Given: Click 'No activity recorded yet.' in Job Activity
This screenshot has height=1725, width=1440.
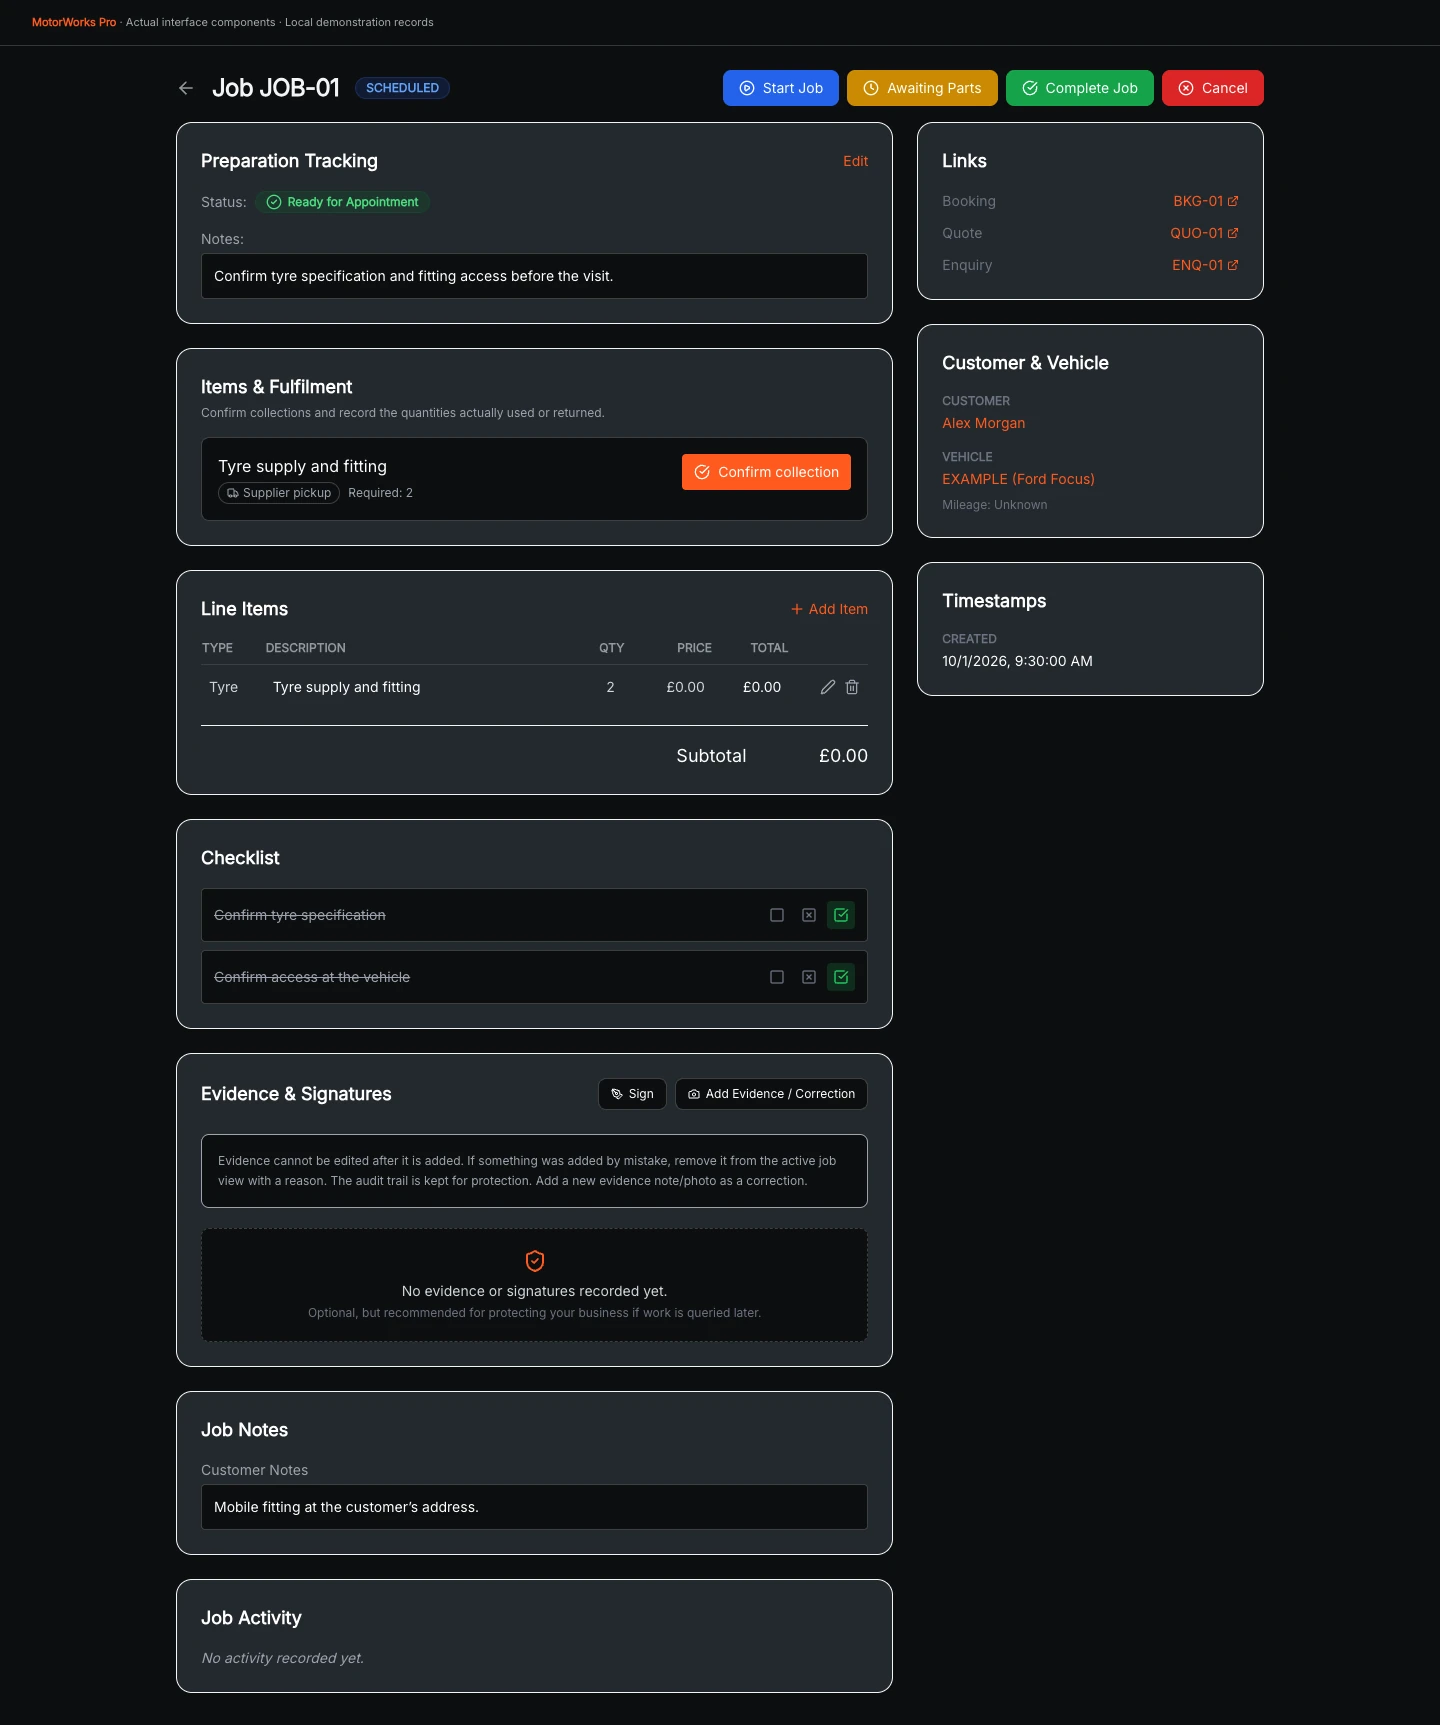Looking at the screenshot, I should coord(283,1658).
